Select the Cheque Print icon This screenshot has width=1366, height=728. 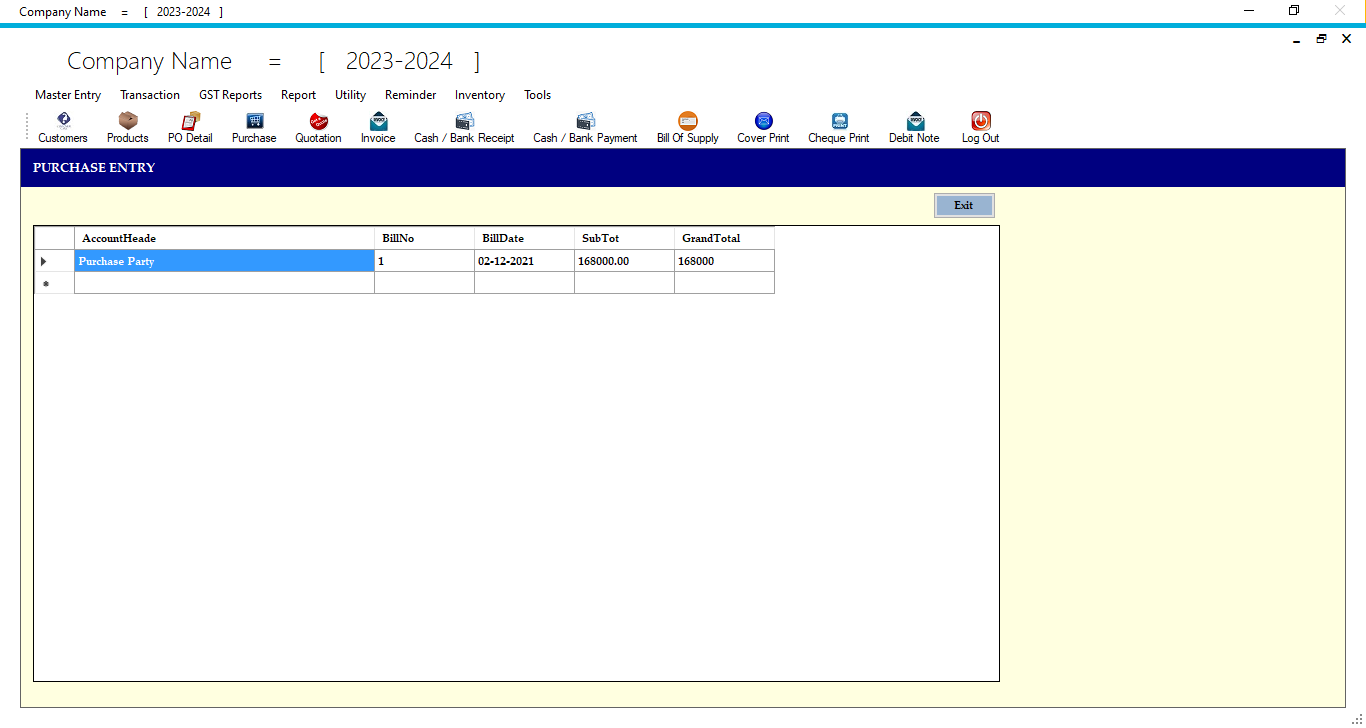tap(838, 127)
